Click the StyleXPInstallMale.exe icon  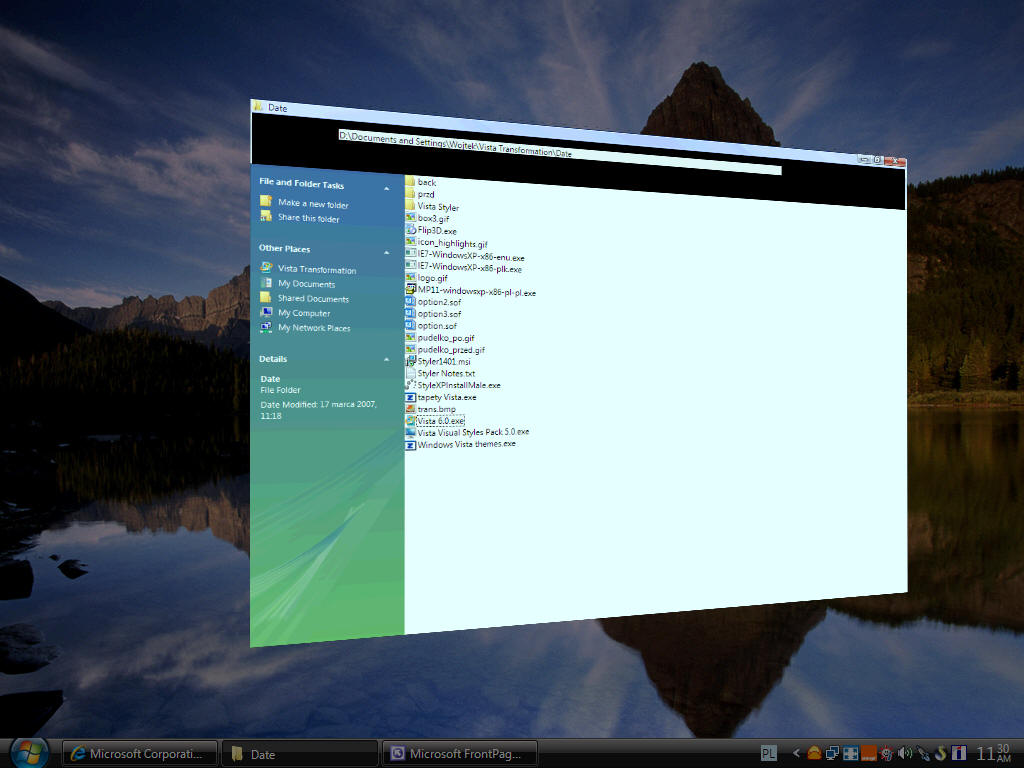point(410,385)
